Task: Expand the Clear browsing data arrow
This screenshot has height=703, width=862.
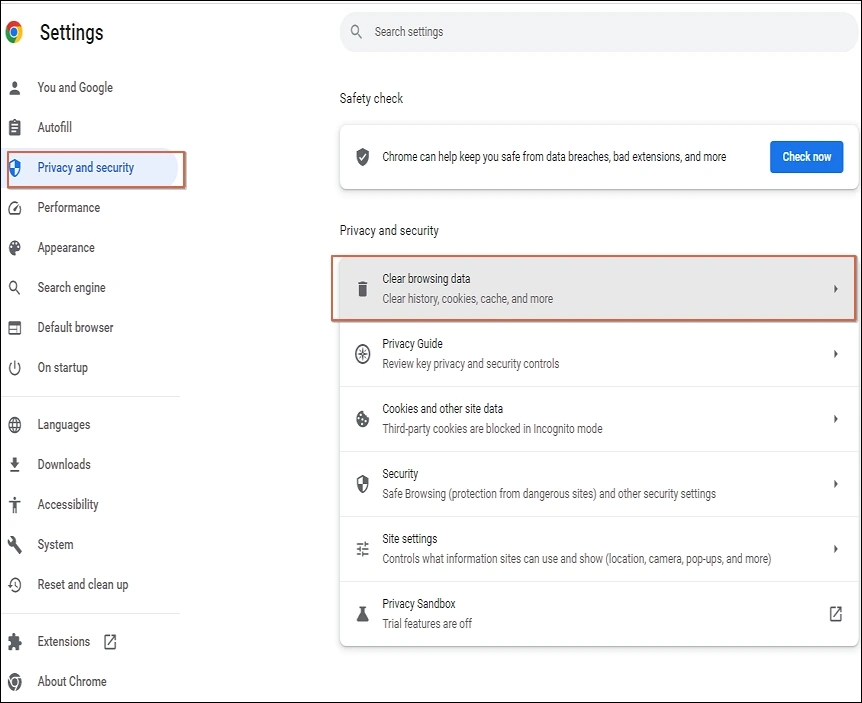Action: tap(836, 289)
